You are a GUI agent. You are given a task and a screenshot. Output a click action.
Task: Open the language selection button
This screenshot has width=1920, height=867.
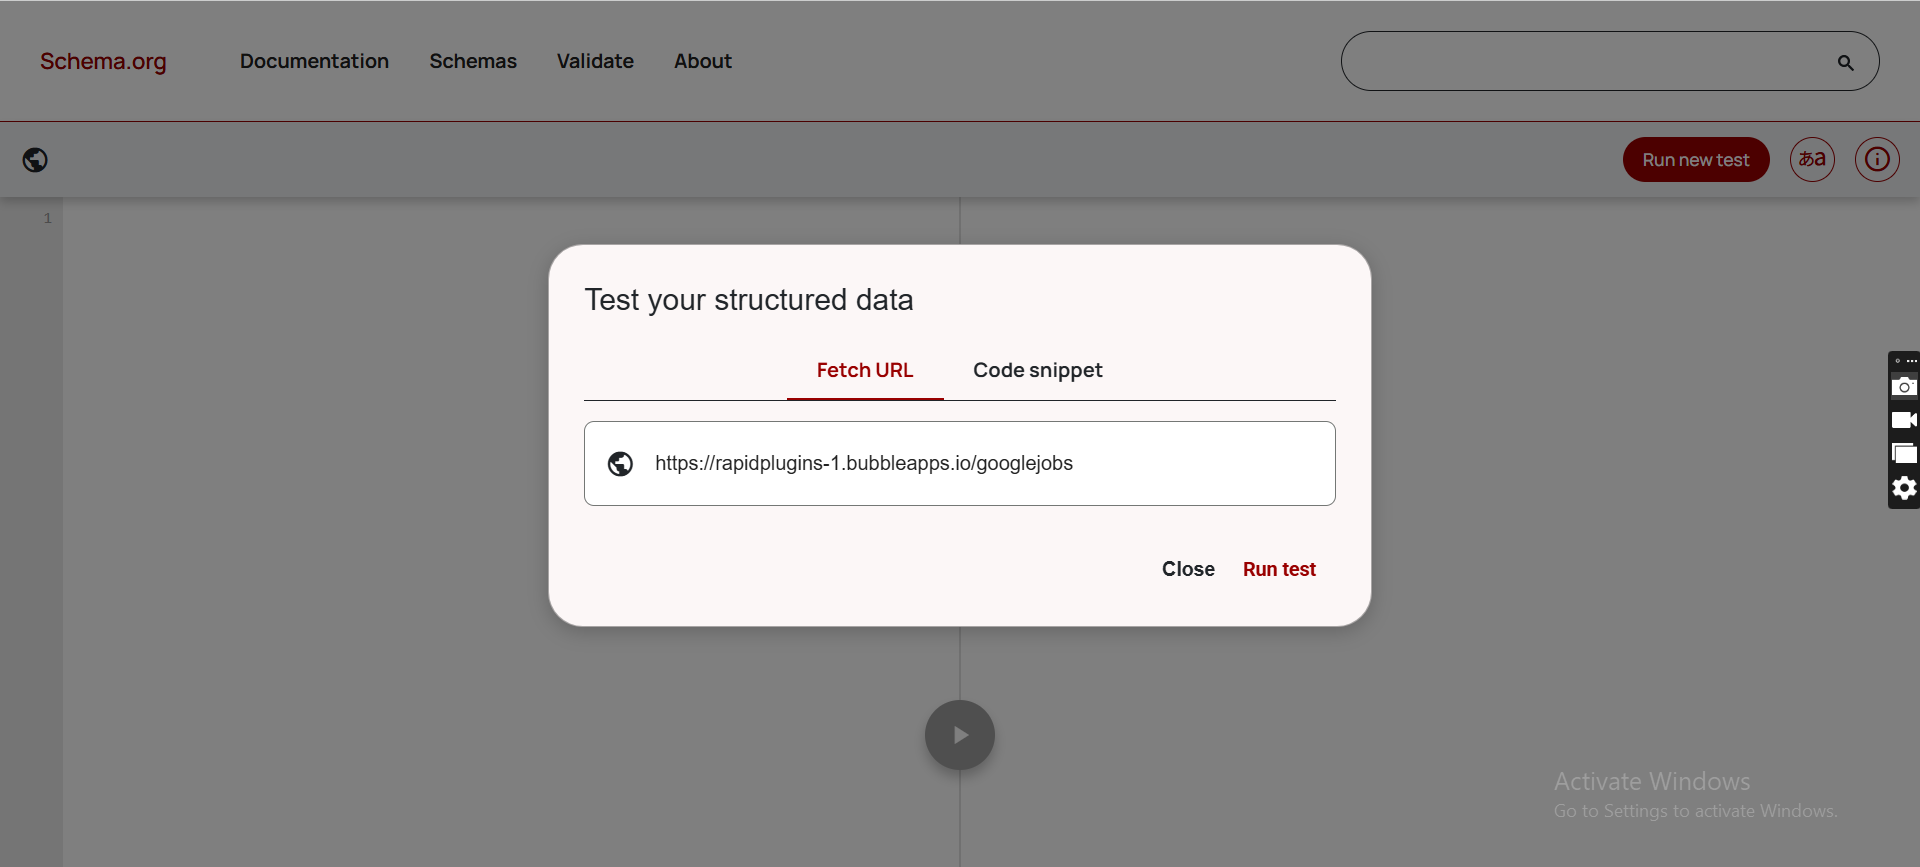pyautogui.click(x=1812, y=160)
